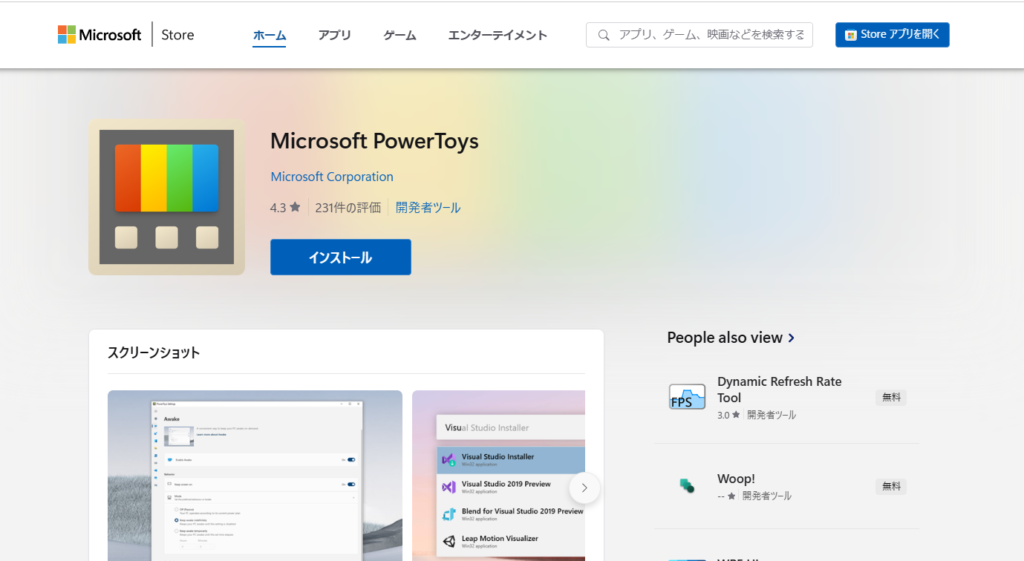Open the ホーム tab
Screen dimensions: 1024x561
tap(269, 35)
